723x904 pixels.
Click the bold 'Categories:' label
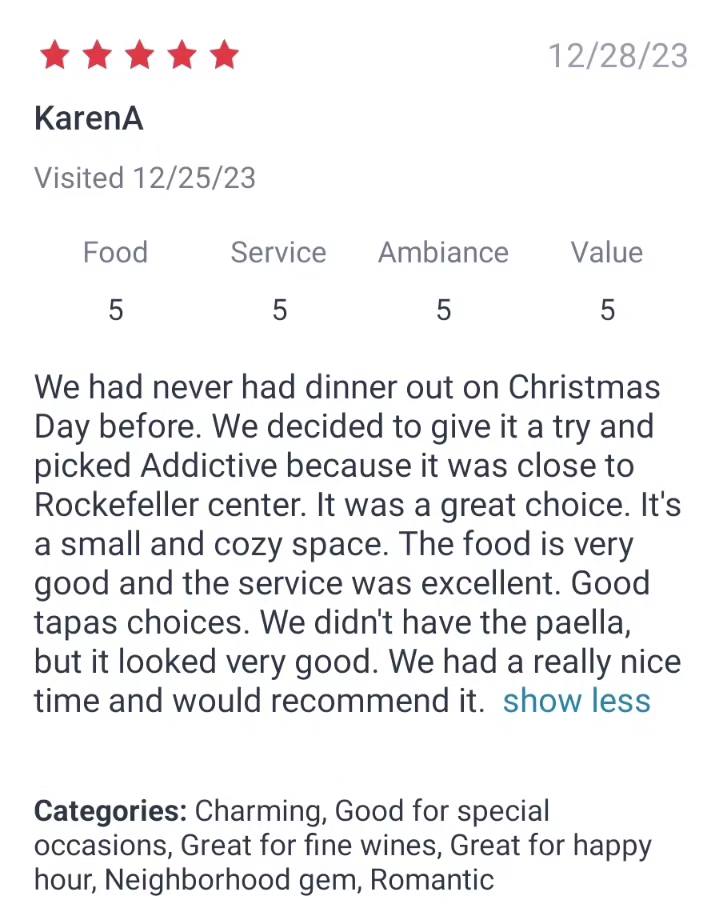pos(110,810)
